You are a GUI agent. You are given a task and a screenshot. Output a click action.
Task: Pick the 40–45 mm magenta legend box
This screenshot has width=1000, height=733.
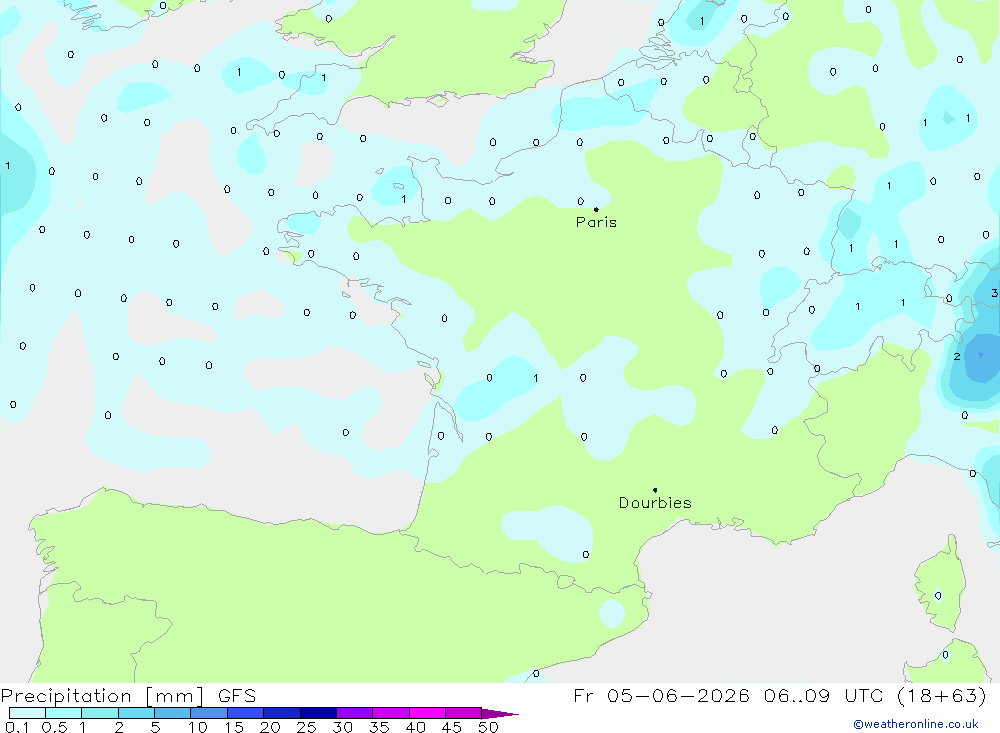click(x=427, y=713)
